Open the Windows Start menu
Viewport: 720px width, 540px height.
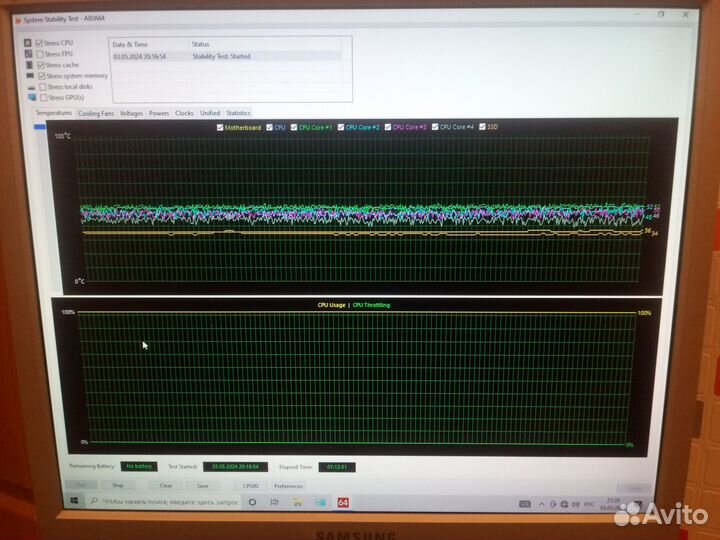coord(74,501)
